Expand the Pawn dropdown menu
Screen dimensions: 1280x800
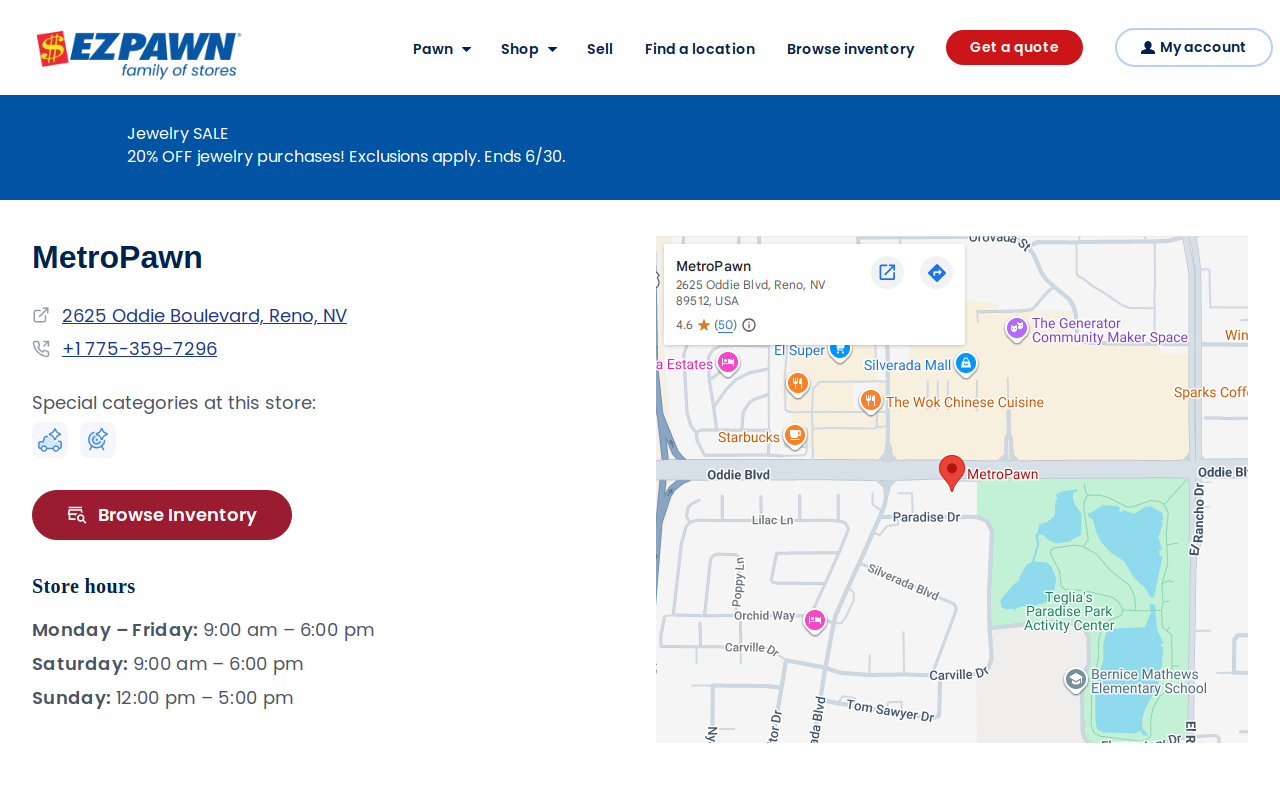[x=442, y=49]
